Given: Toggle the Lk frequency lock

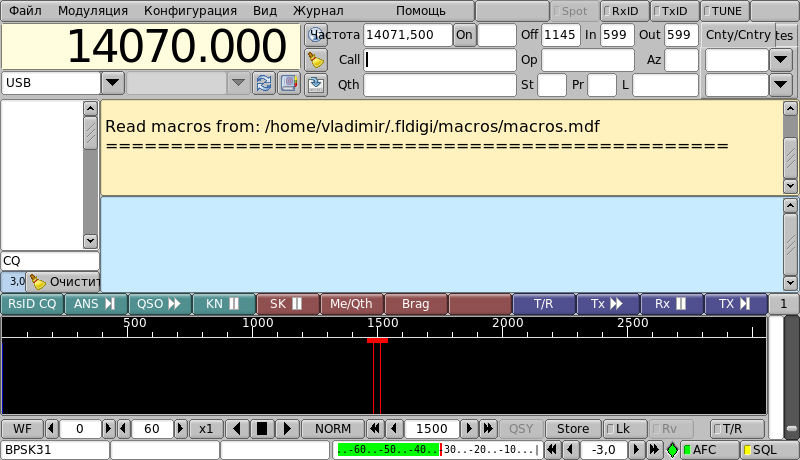Looking at the screenshot, I should tap(624, 429).
